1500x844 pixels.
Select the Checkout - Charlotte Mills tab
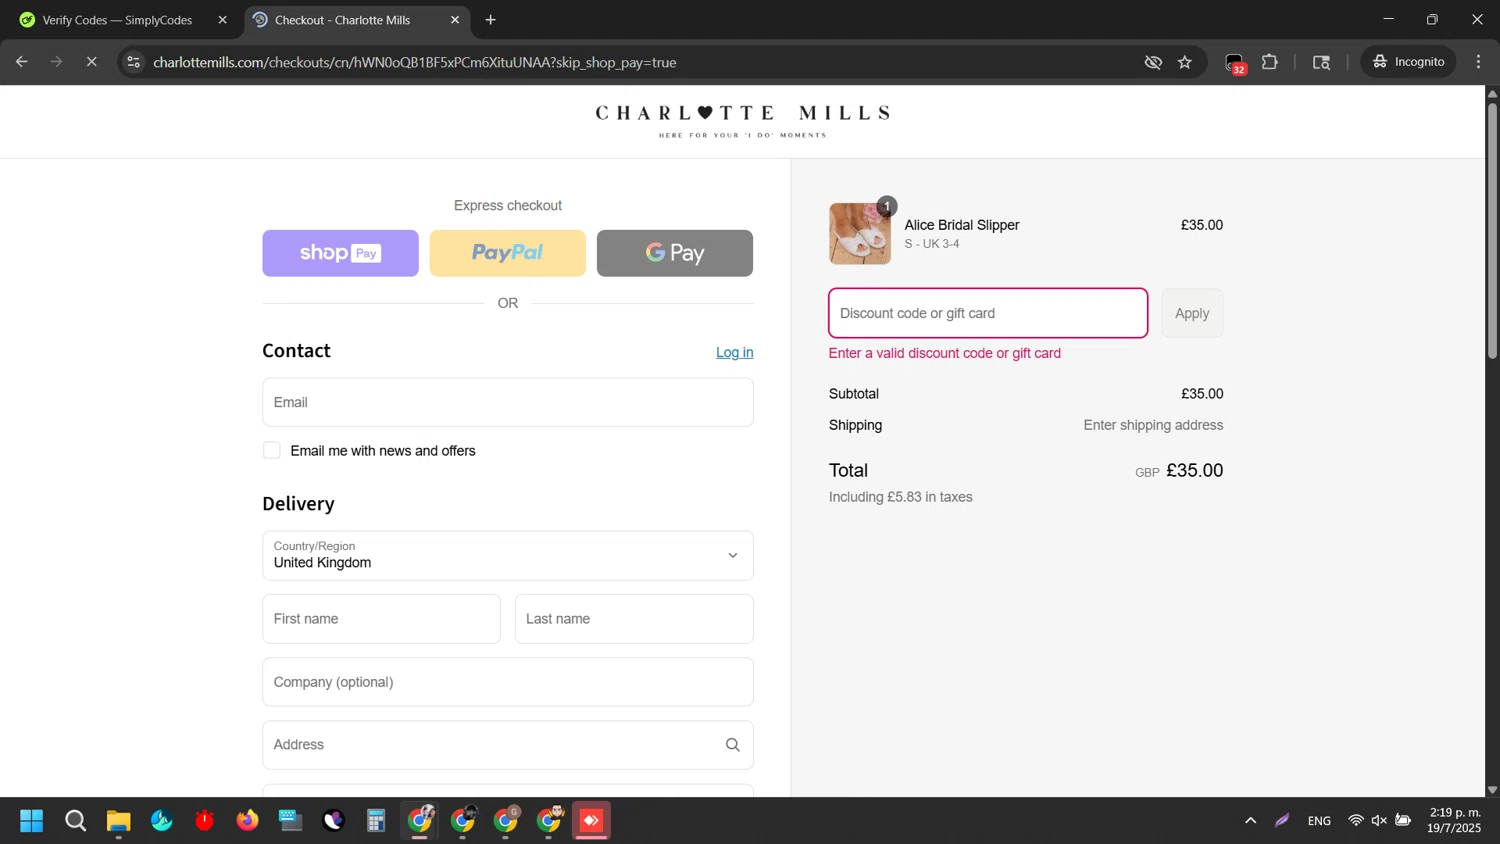(342, 20)
